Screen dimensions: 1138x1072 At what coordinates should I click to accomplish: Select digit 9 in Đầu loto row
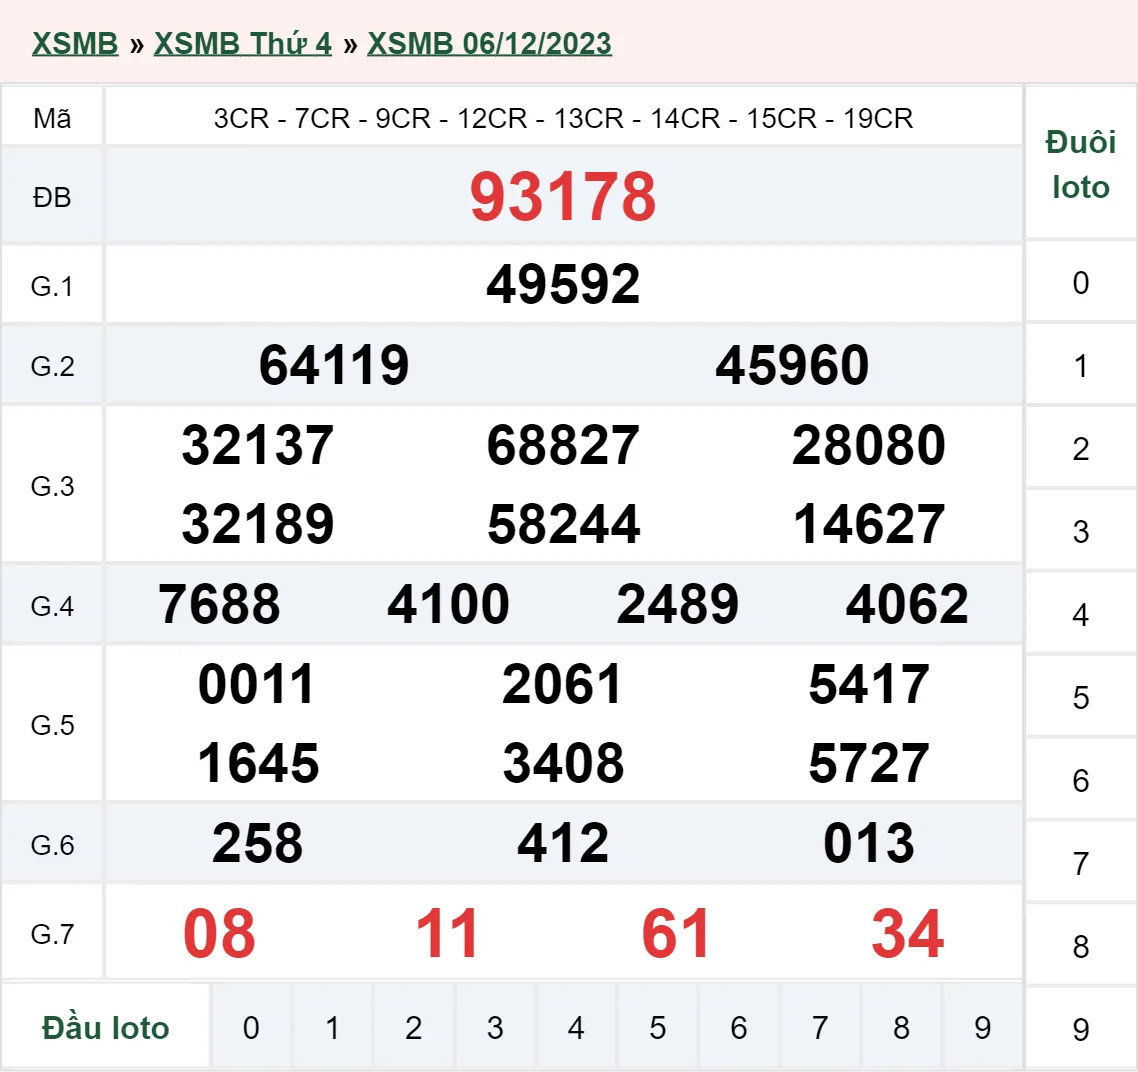tap(982, 1026)
